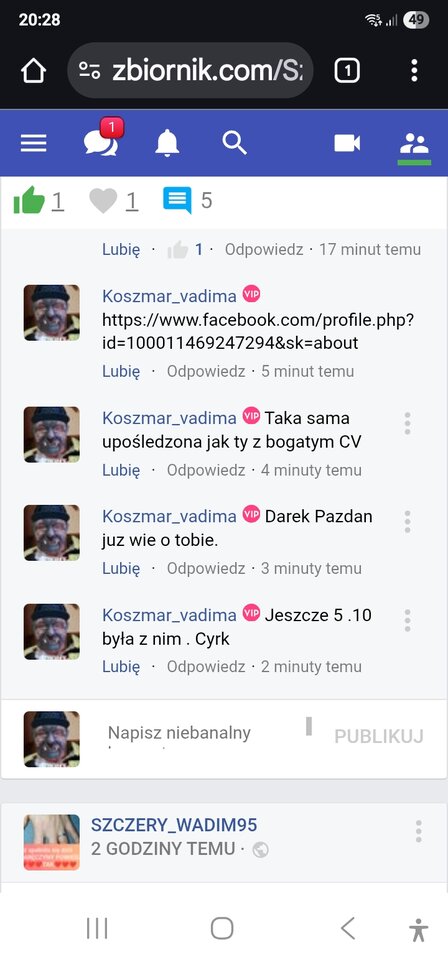
Task: Open the browser tab switcher showing 1
Action: coord(346,71)
